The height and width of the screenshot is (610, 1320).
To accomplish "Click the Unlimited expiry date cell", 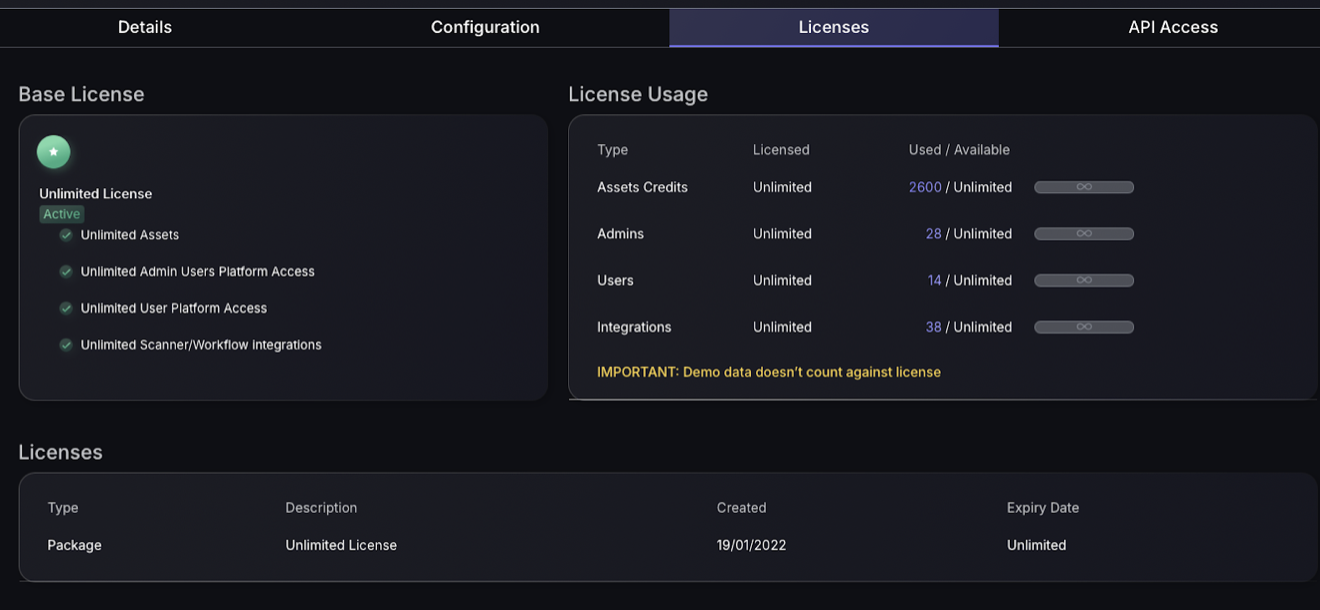I will point(1036,545).
